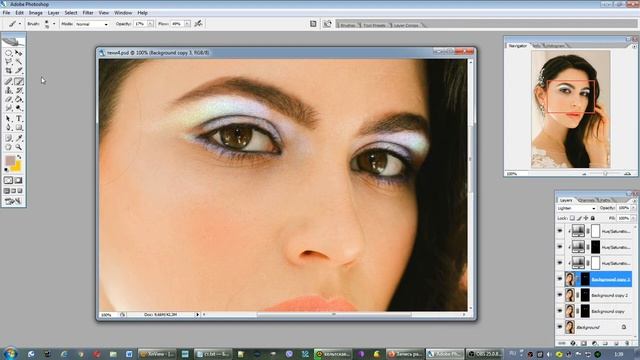Toggle lock image pixels option
Viewport: 640px width, 360px height.
[579, 218]
